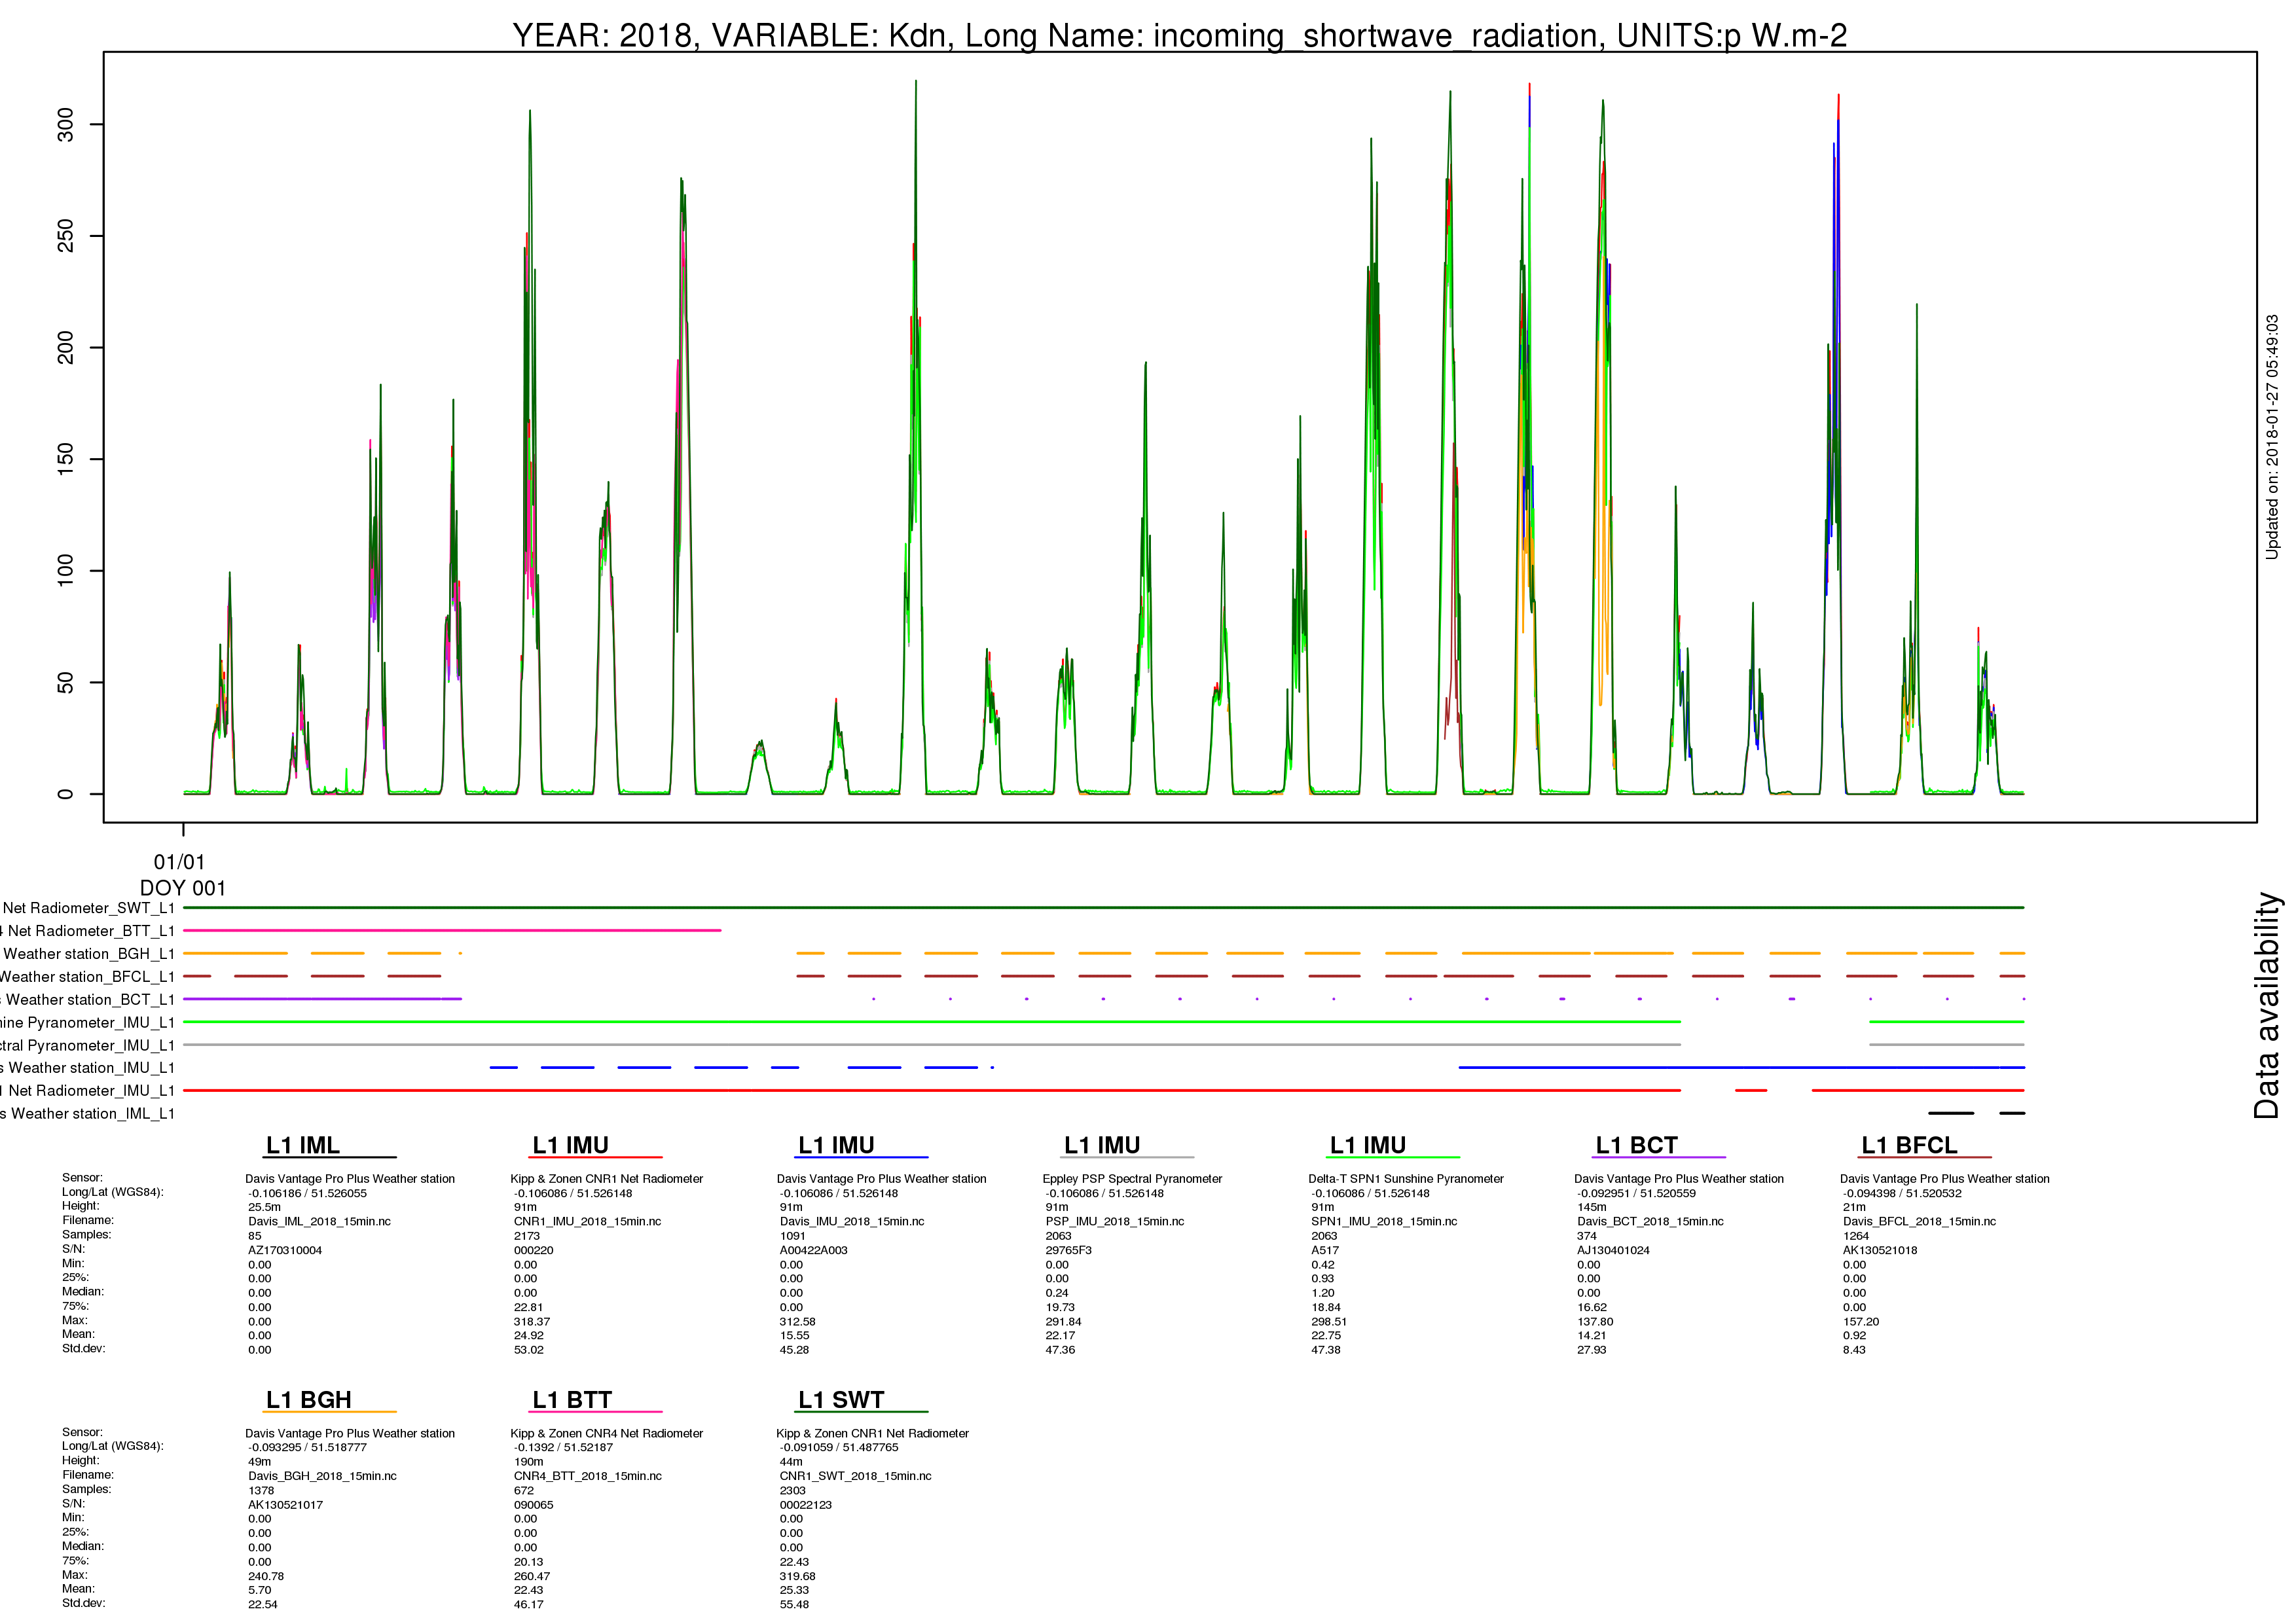Click the max value 260.47
Screen dimensions: 2296x1624
pos(532,1577)
